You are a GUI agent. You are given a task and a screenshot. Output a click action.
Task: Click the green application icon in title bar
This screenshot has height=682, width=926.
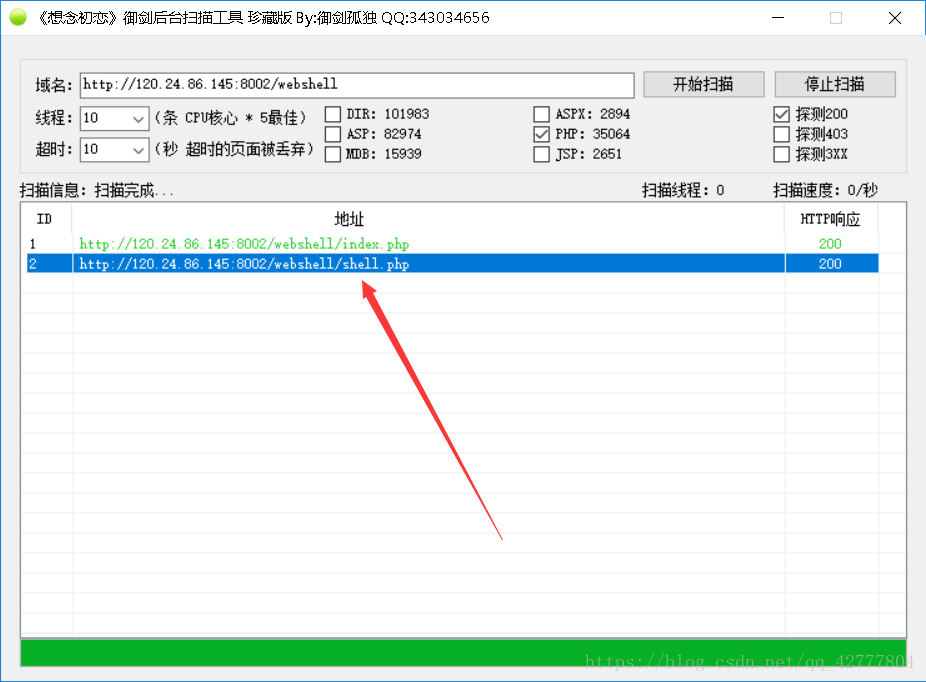coord(18,17)
